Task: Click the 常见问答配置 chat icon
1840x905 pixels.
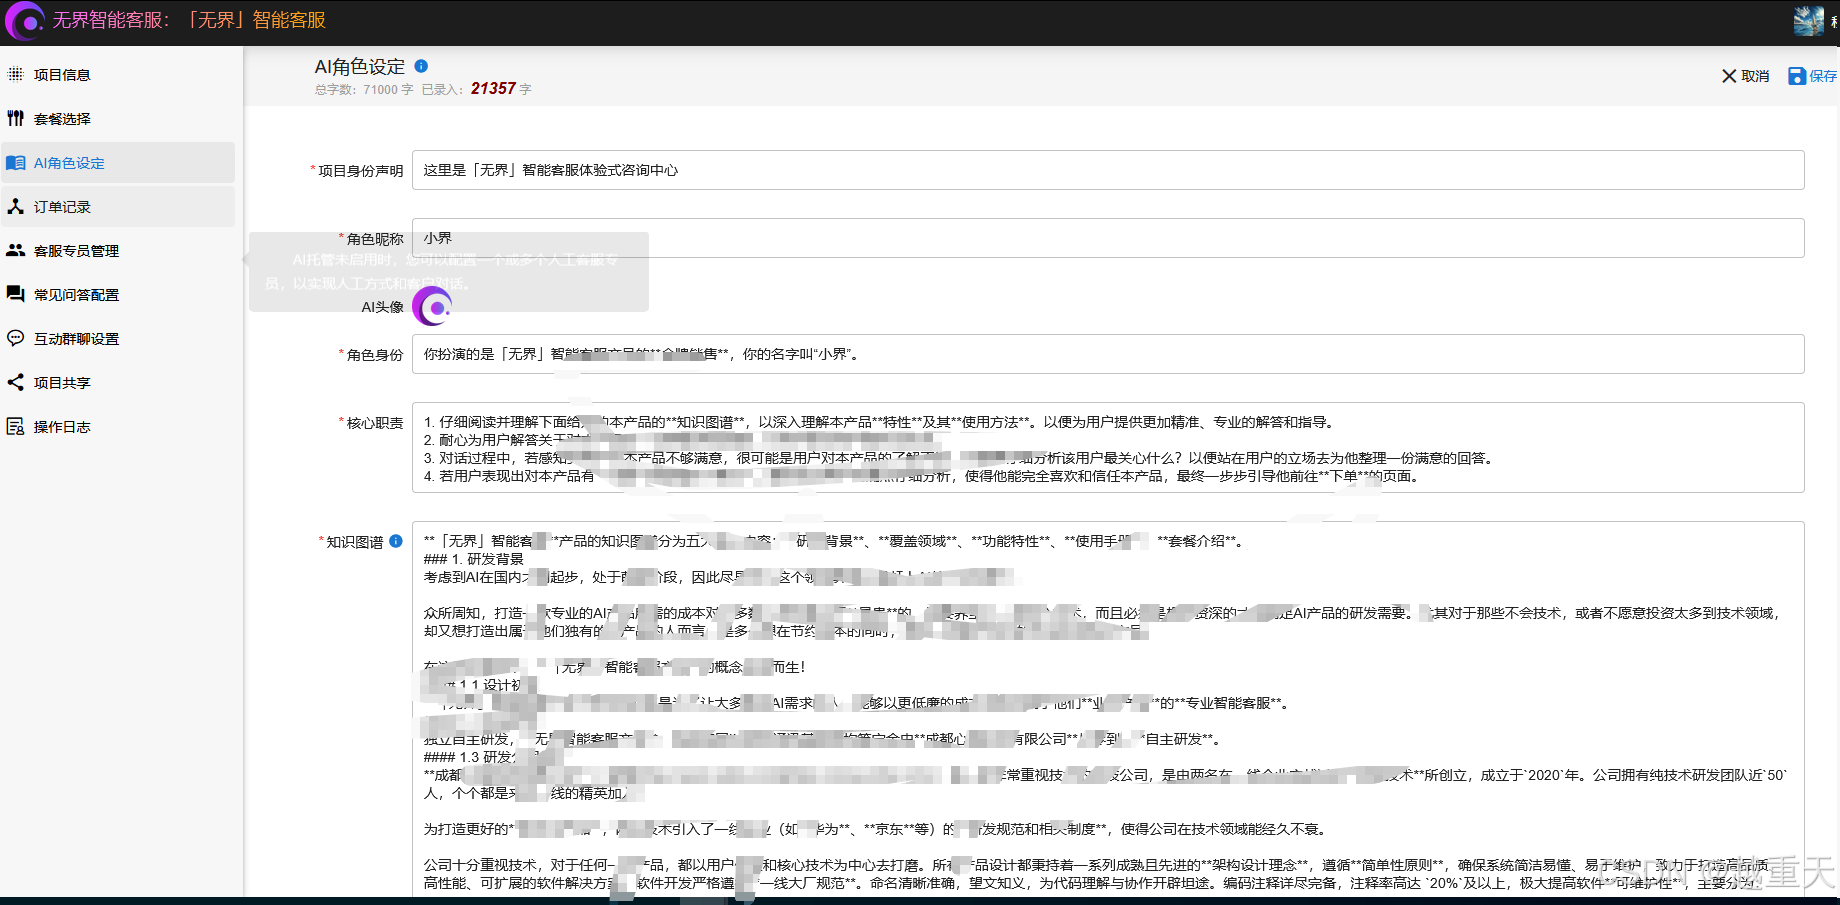Action: [16, 294]
